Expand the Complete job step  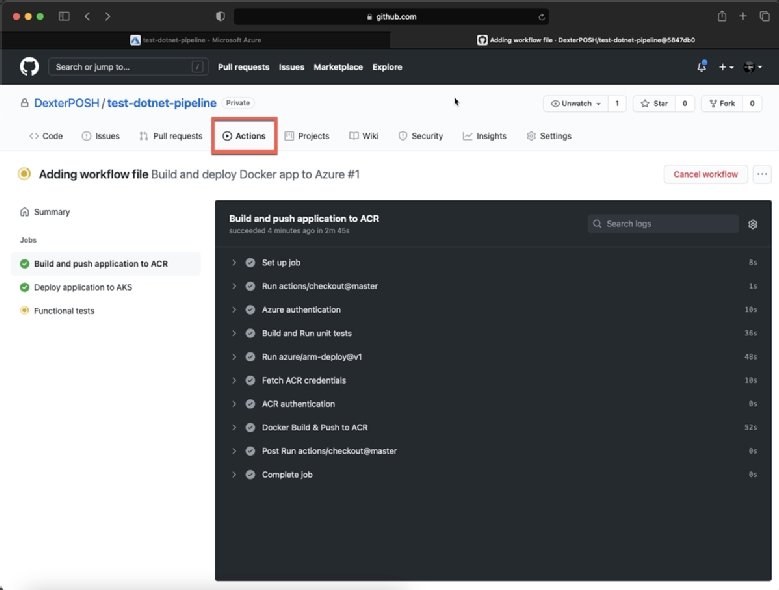[x=493, y=475]
